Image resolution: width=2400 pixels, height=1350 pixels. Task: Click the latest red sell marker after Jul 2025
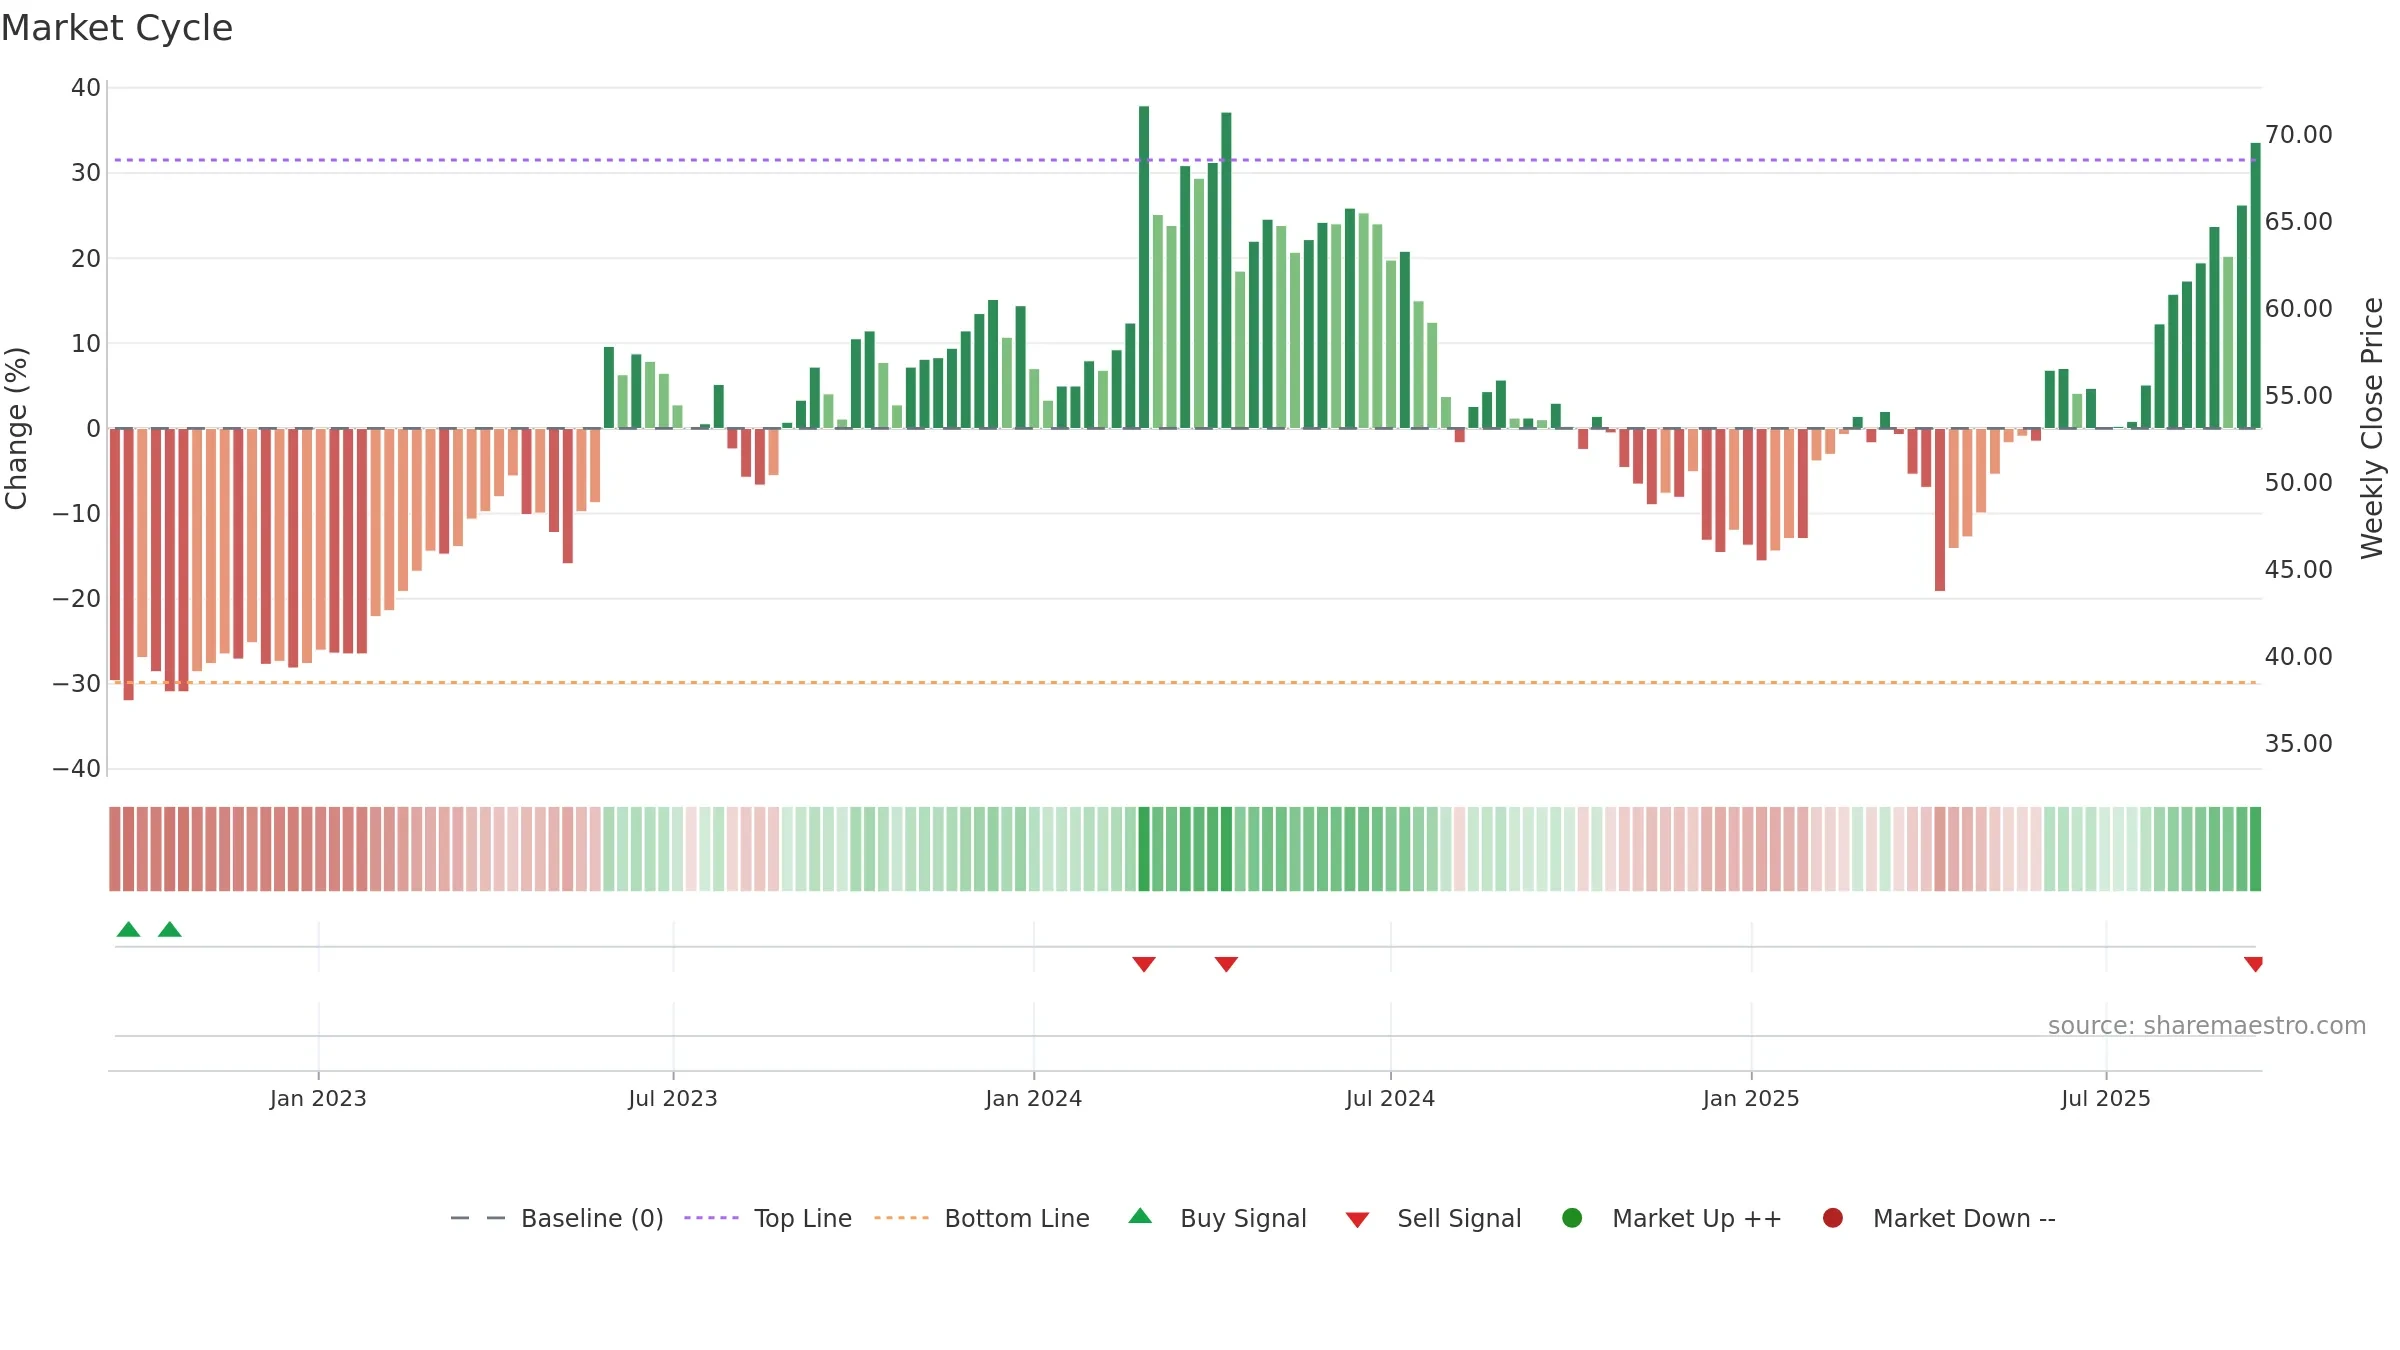click(x=2253, y=964)
